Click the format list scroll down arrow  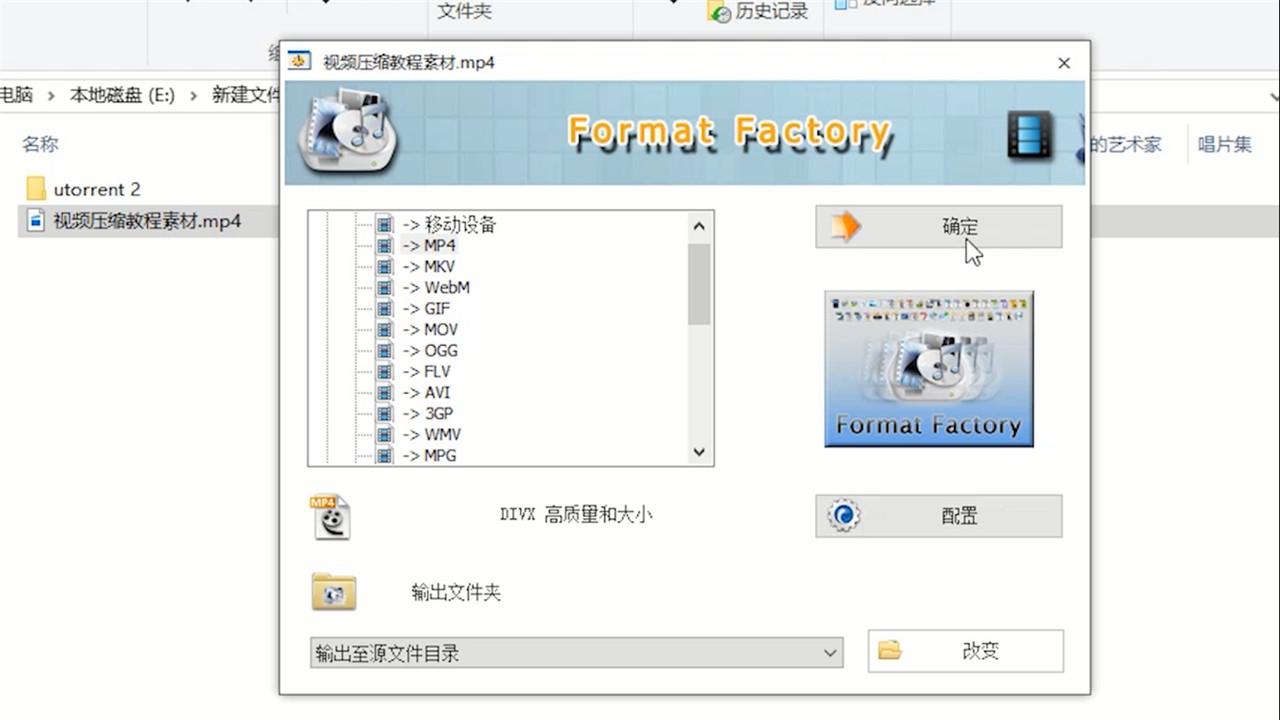point(699,452)
